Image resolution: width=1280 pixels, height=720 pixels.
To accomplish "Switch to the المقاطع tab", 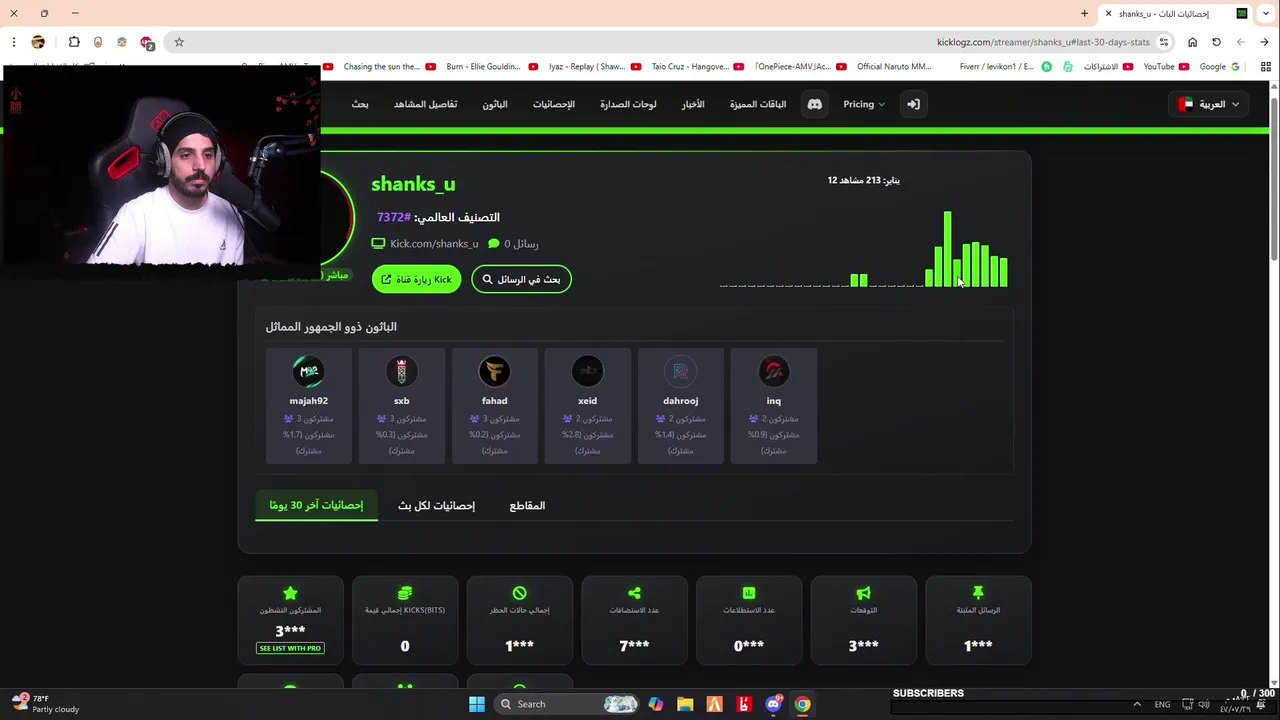I will coord(527,505).
